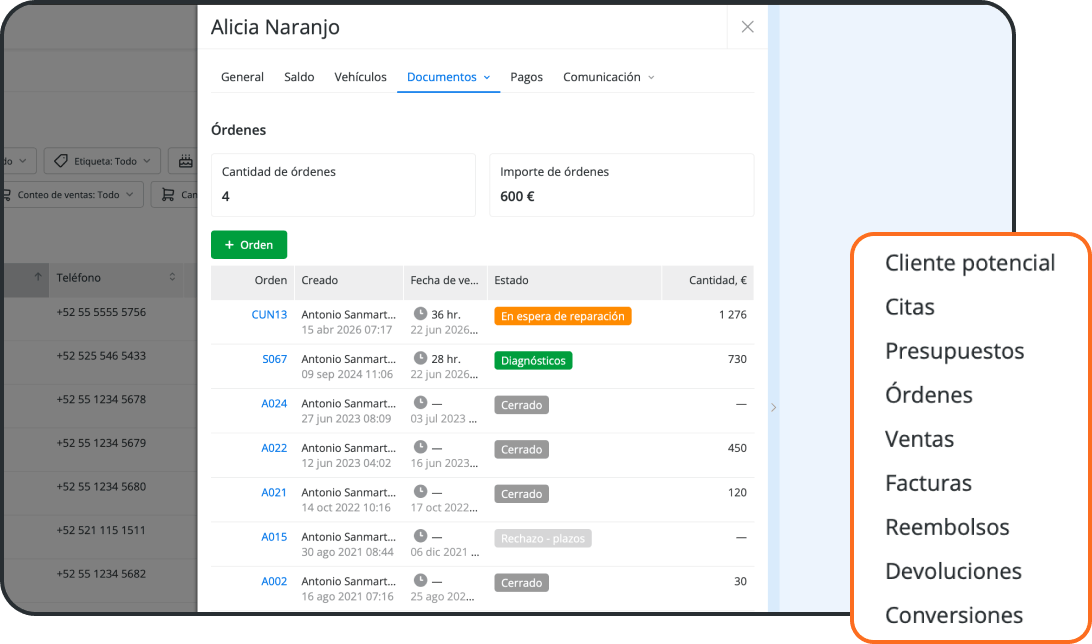Click phone number +52 55 1234 5682
The height and width of the screenshot is (644, 1092).
click(101, 574)
